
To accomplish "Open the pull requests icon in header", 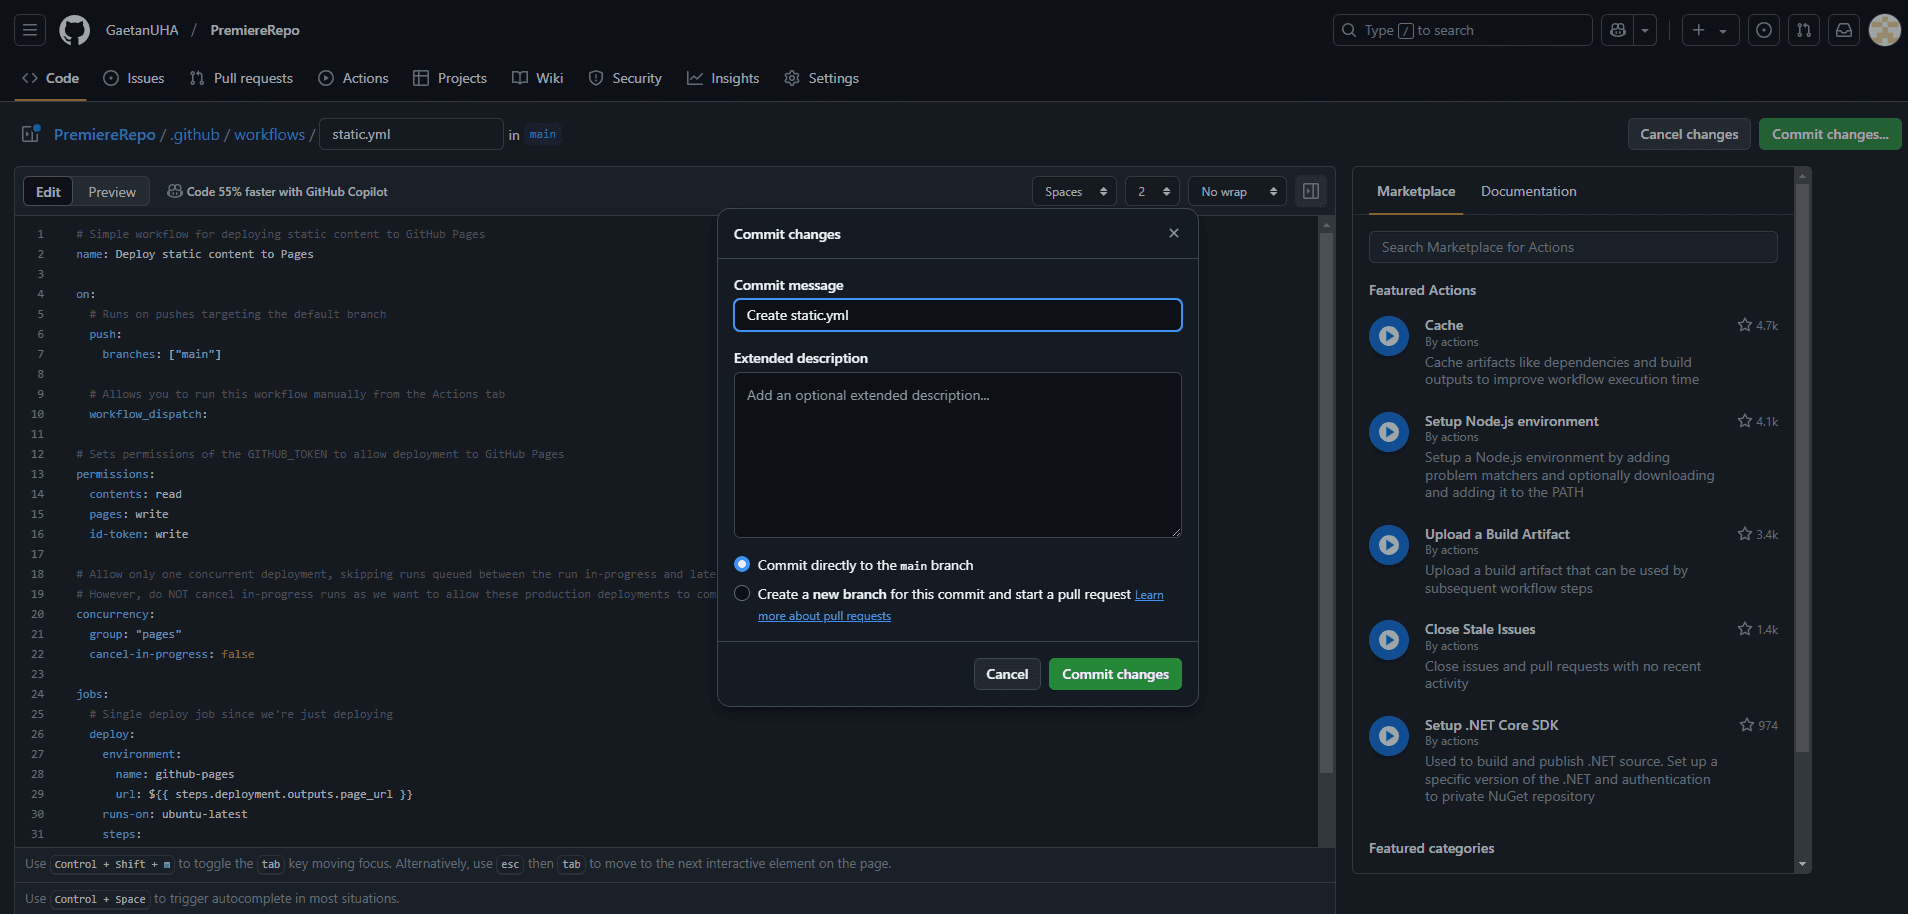I will pyautogui.click(x=1804, y=30).
